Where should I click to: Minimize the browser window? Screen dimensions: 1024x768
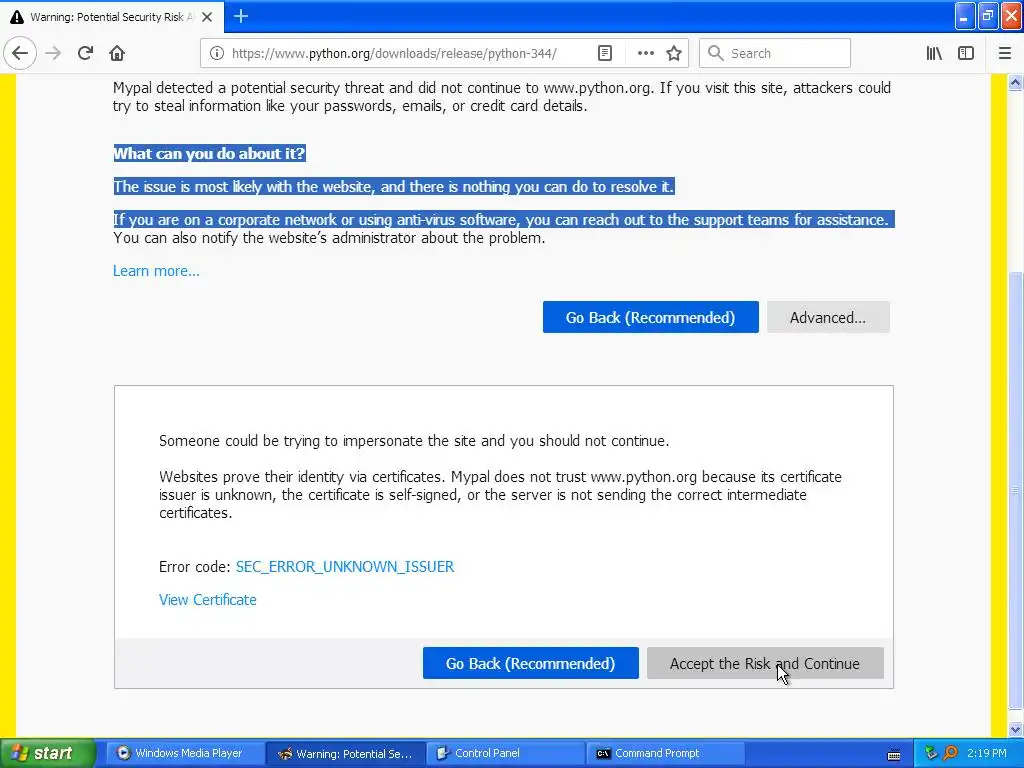tap(965, 16)
